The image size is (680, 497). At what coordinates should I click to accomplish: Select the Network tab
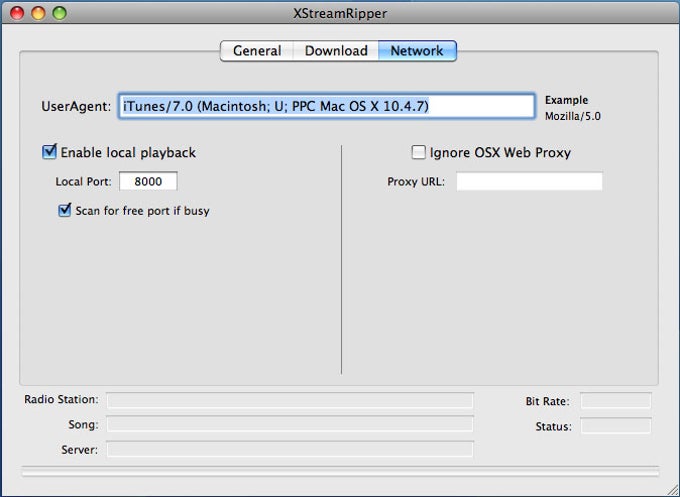[417, 51]
